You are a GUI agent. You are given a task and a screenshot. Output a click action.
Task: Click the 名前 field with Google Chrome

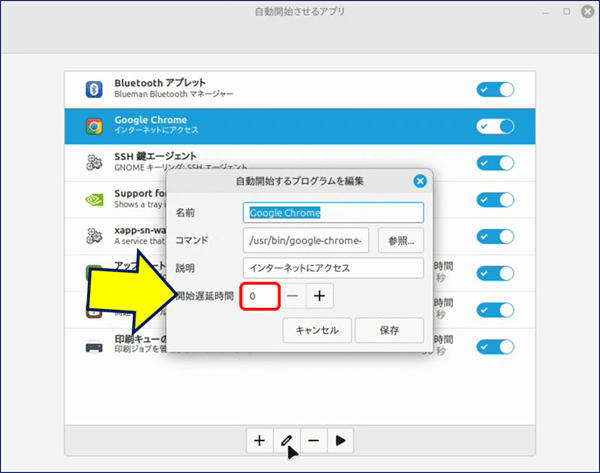[x=333, y=212]
